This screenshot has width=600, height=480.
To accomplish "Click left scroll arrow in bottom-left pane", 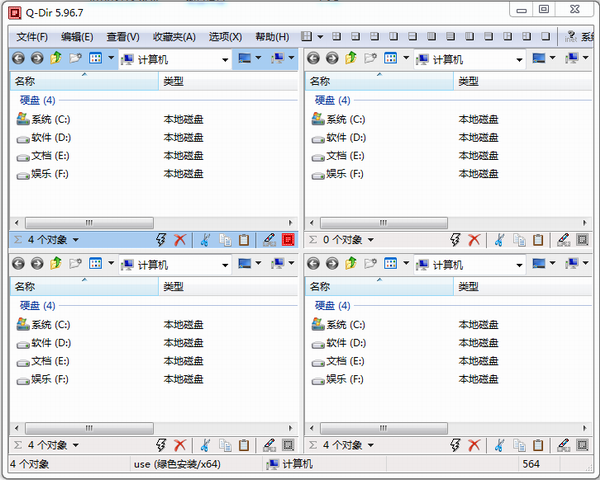I will (16, 428).
